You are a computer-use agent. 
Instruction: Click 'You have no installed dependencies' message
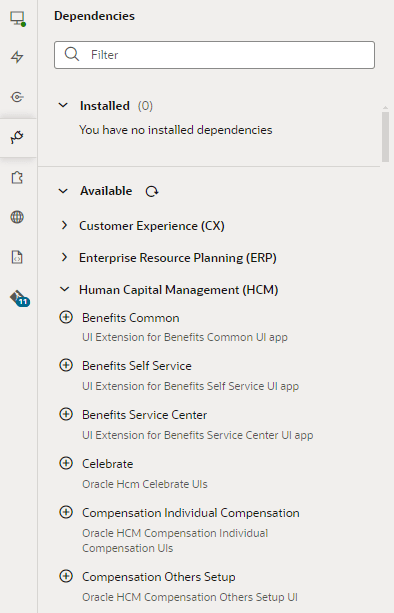[176, 130]
